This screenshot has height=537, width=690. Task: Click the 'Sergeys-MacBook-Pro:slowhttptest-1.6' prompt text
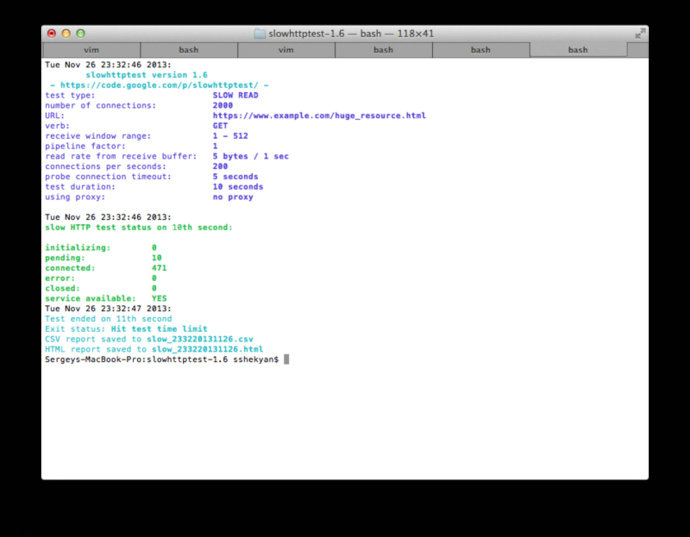[136, 359]
